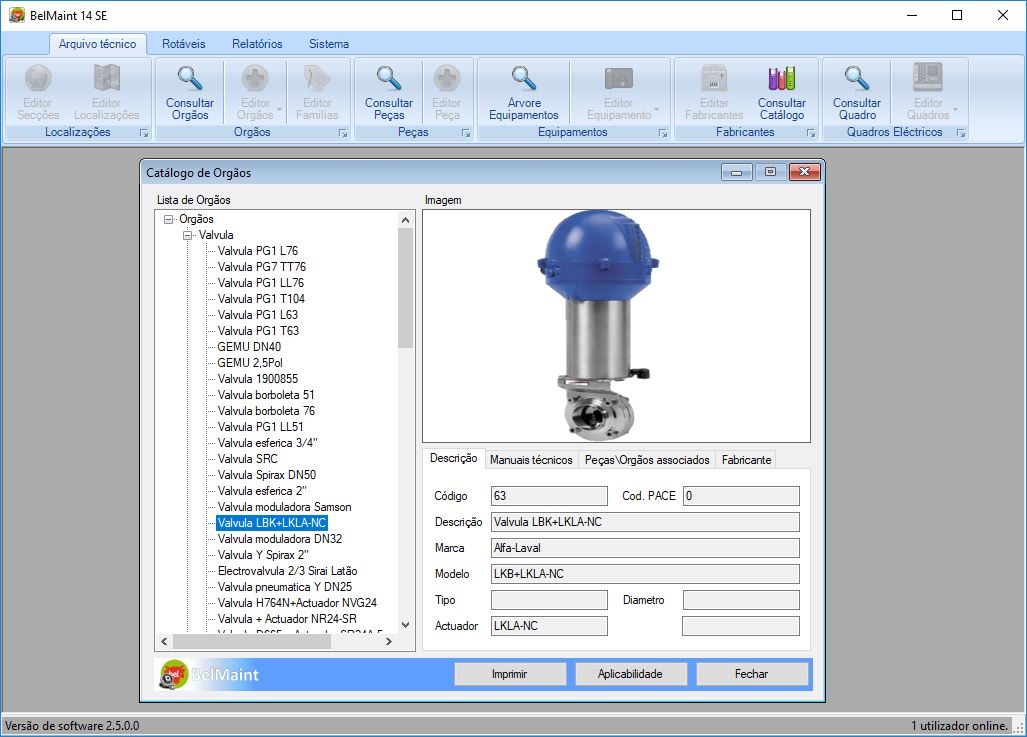This screenshot has width=1027, height=737.
Task: Click the tree list vertical scrollbar thumb
Action: [405, 290]
